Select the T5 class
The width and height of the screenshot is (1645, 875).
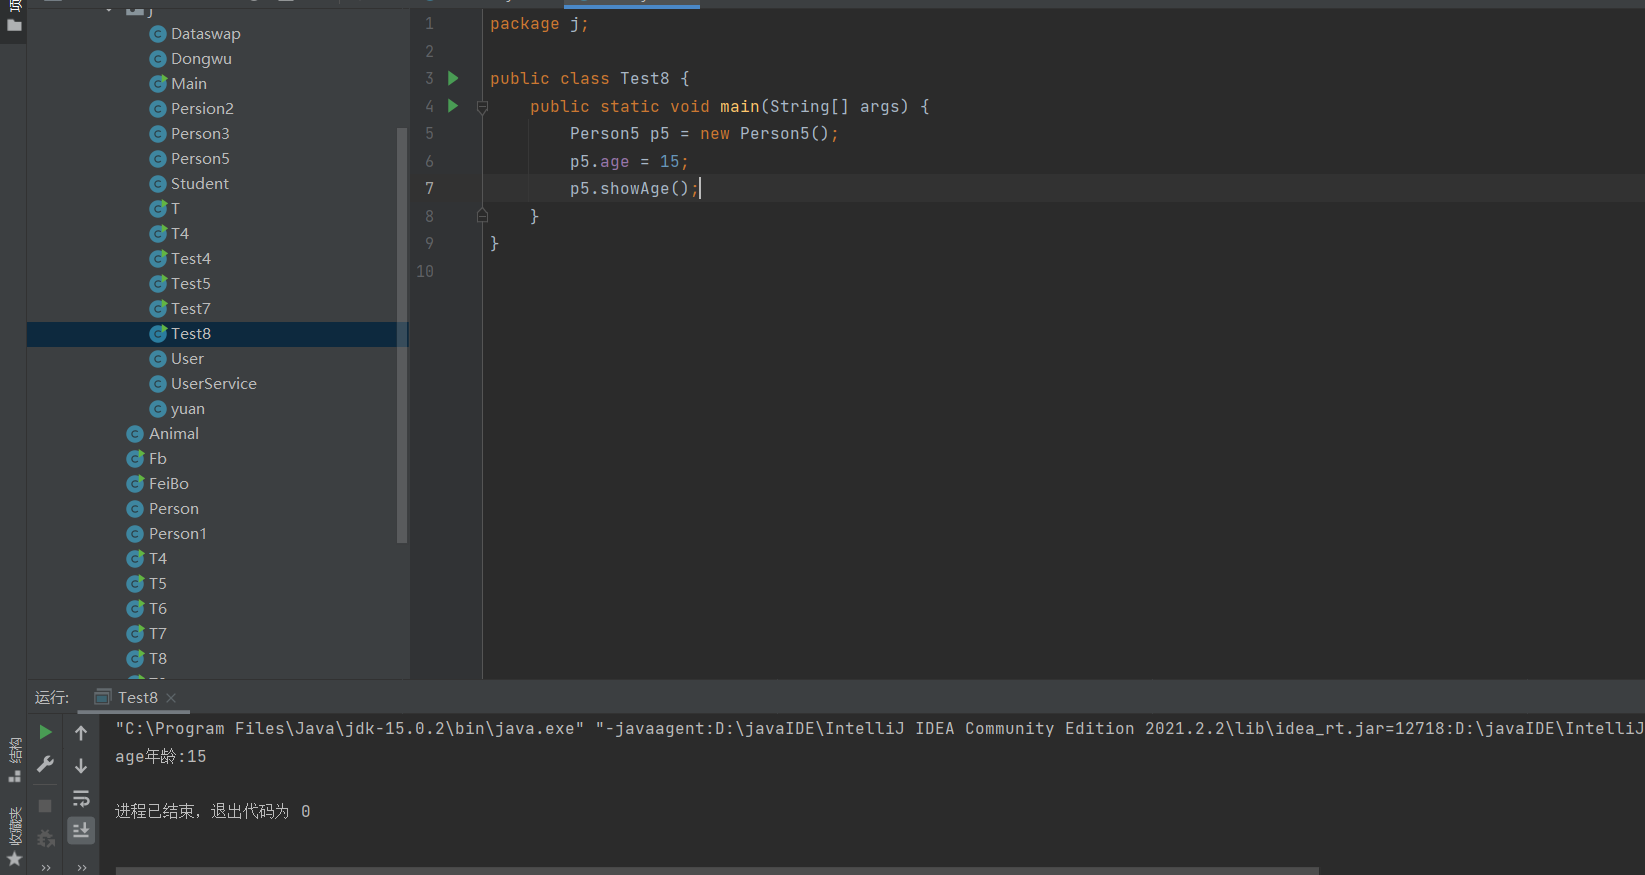click(158, 584)
